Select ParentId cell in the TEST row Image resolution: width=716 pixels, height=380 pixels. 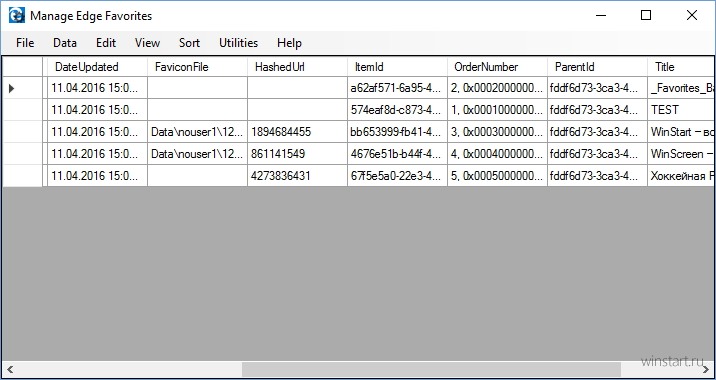pos(598,110)
